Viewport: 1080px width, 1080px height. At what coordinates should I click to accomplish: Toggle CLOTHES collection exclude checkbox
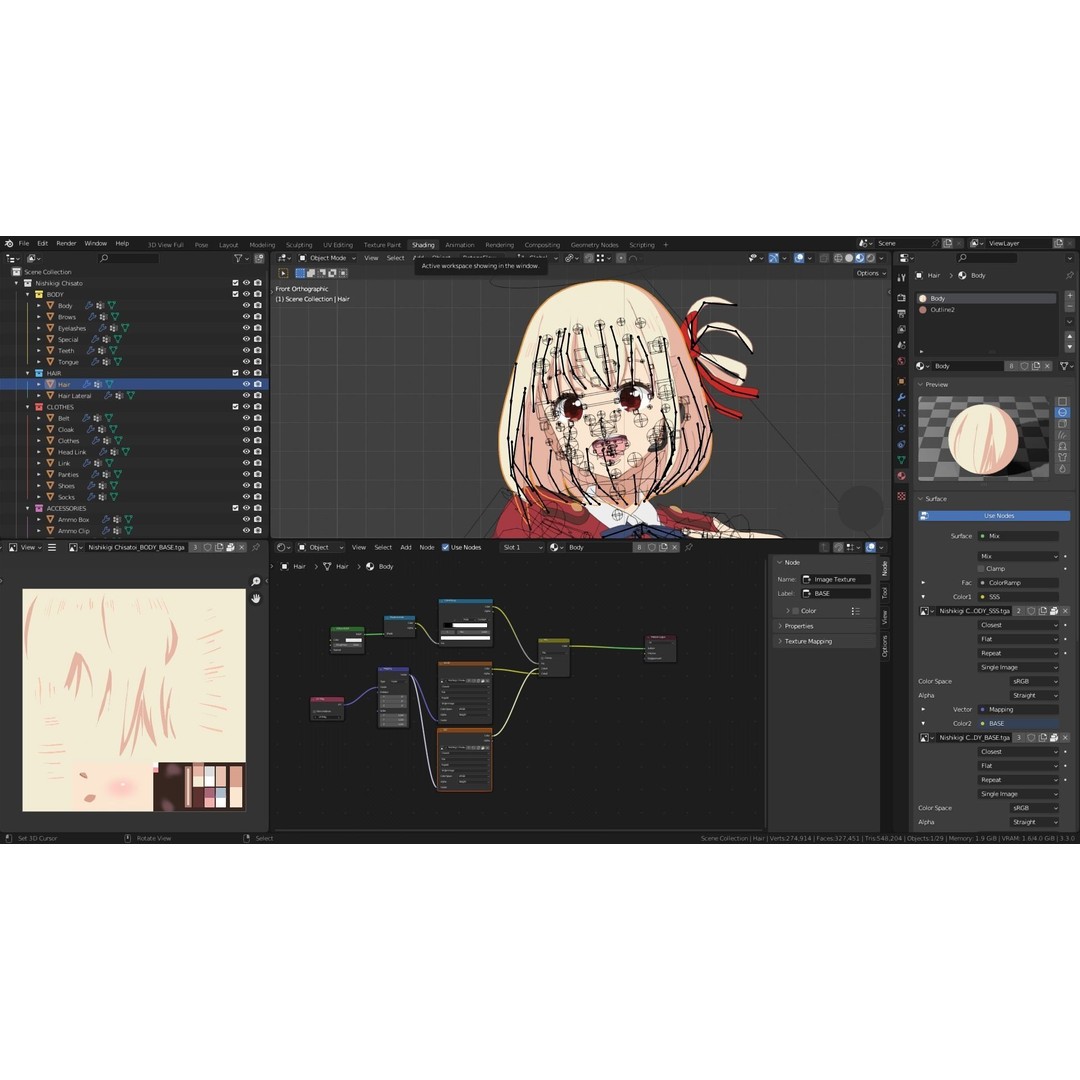coord(236,407)
